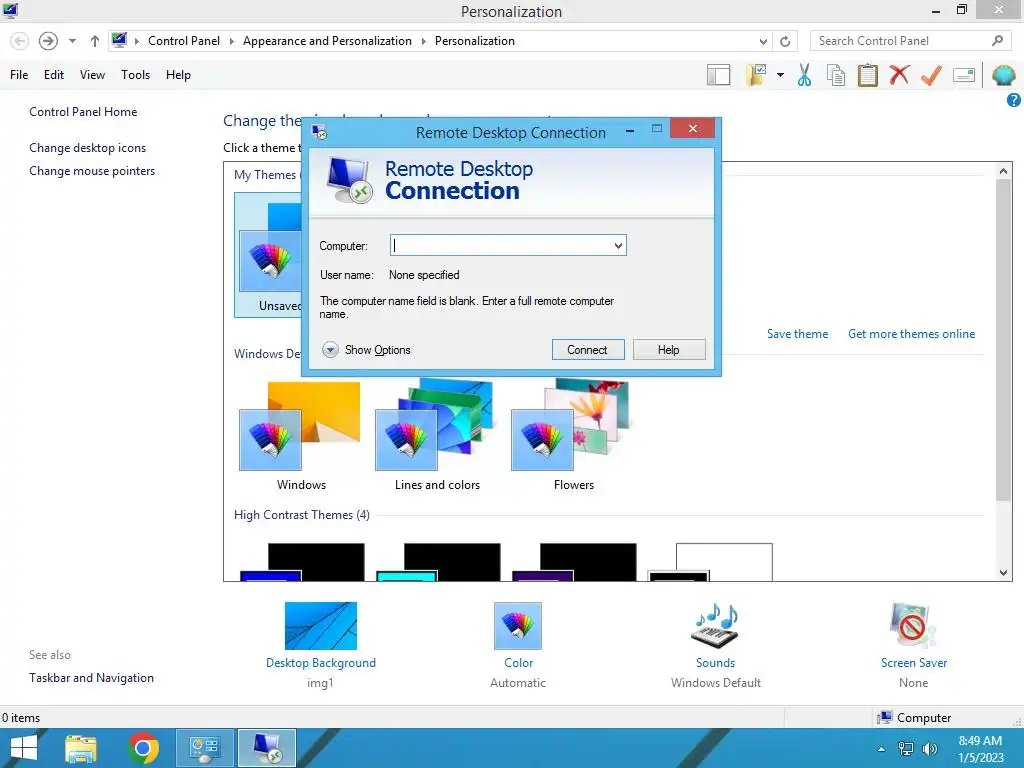The width and height of the screenshot is (1024, 768).
Task: Open the Computer combo box dropdown arrow
Action: tap(618, 246)
